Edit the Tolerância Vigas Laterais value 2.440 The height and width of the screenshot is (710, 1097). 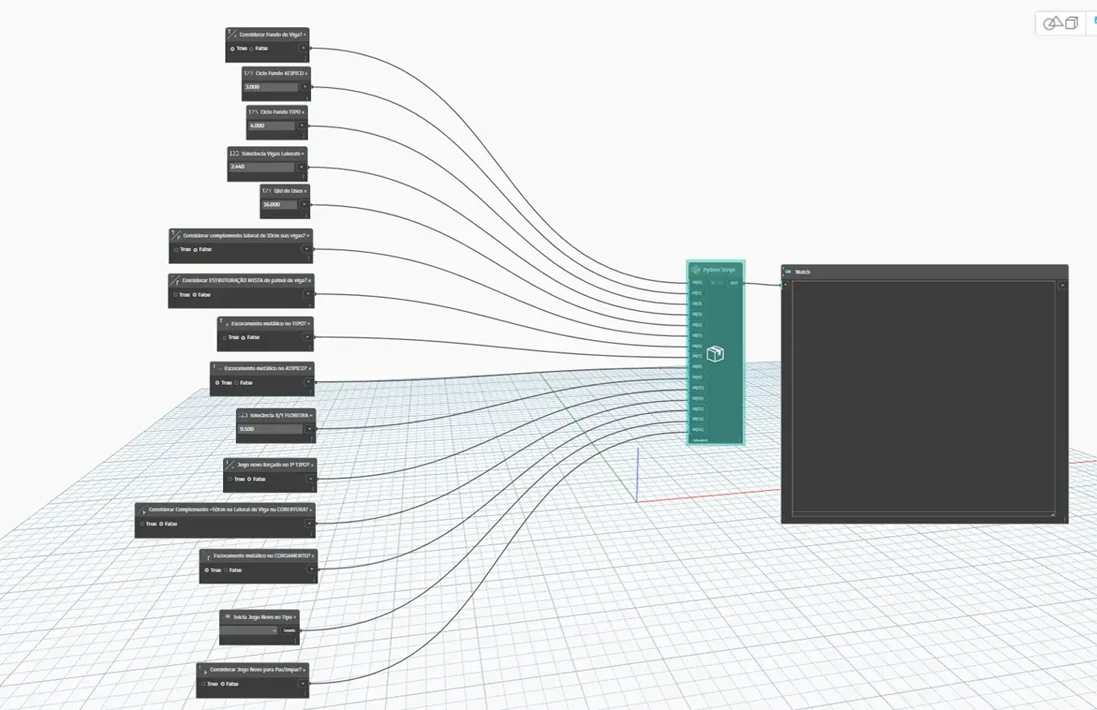tap(262, 167)
